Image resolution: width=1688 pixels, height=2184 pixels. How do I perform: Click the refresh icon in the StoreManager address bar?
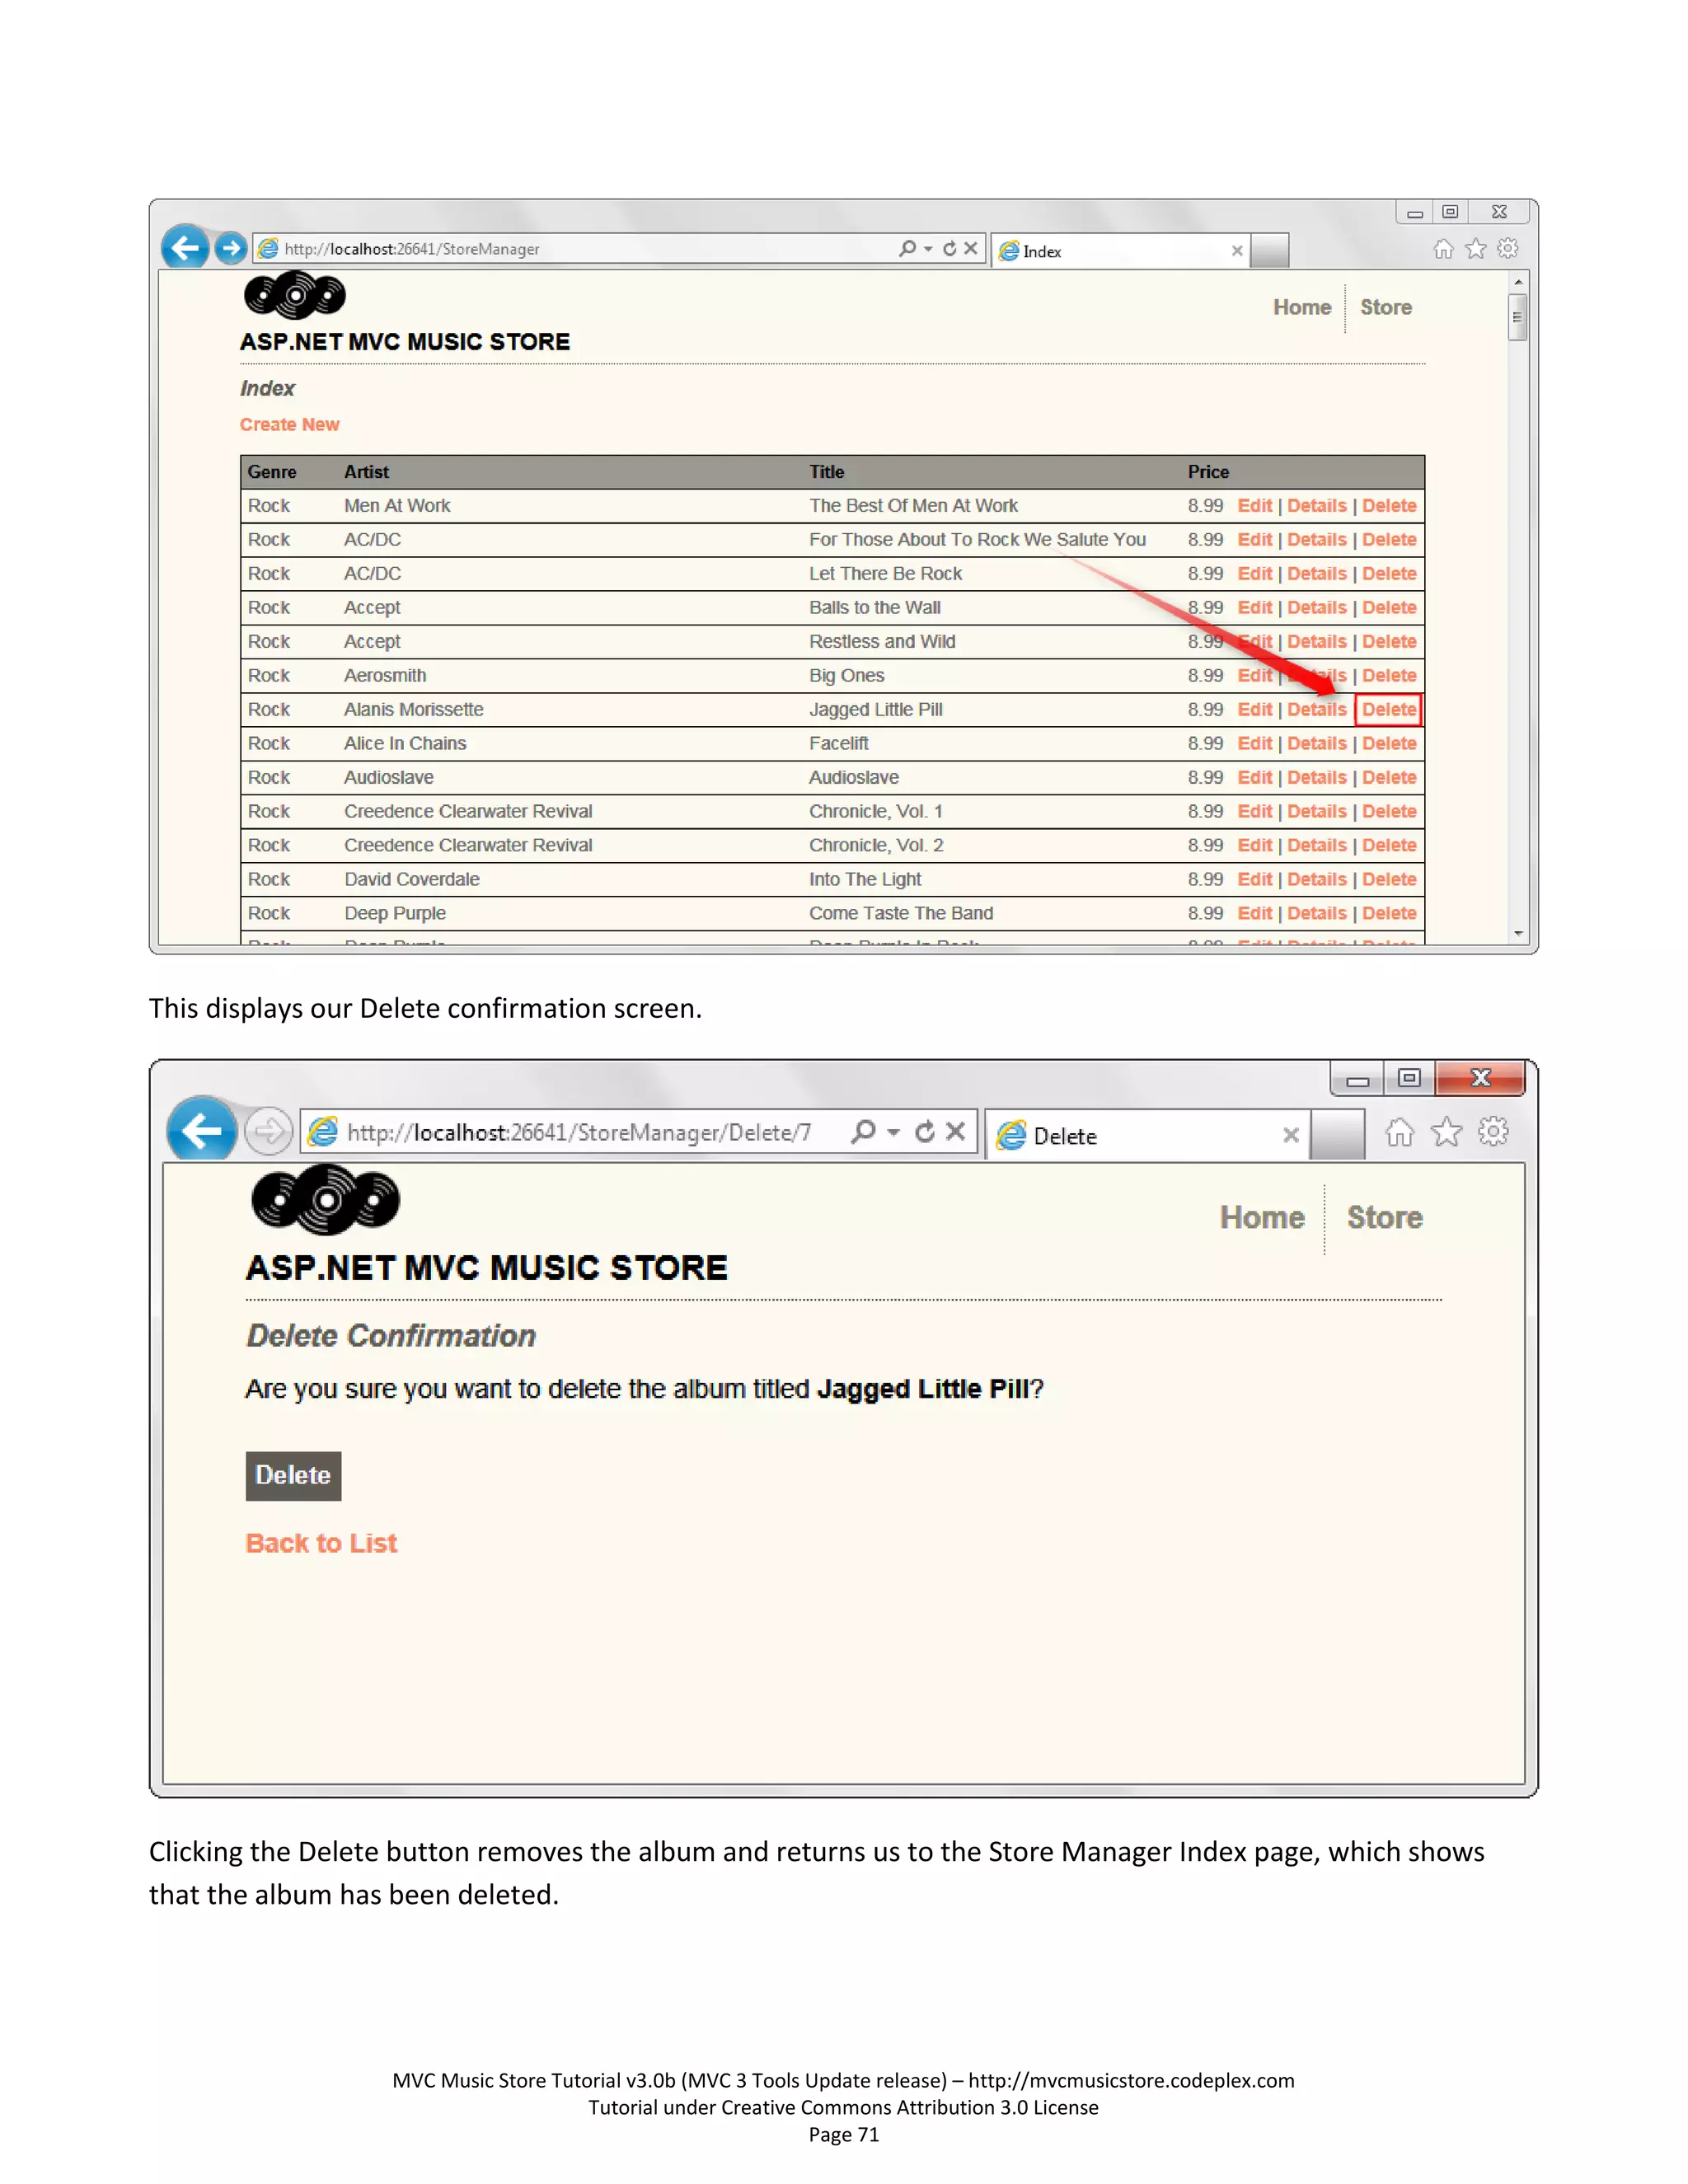click(949, 248)
